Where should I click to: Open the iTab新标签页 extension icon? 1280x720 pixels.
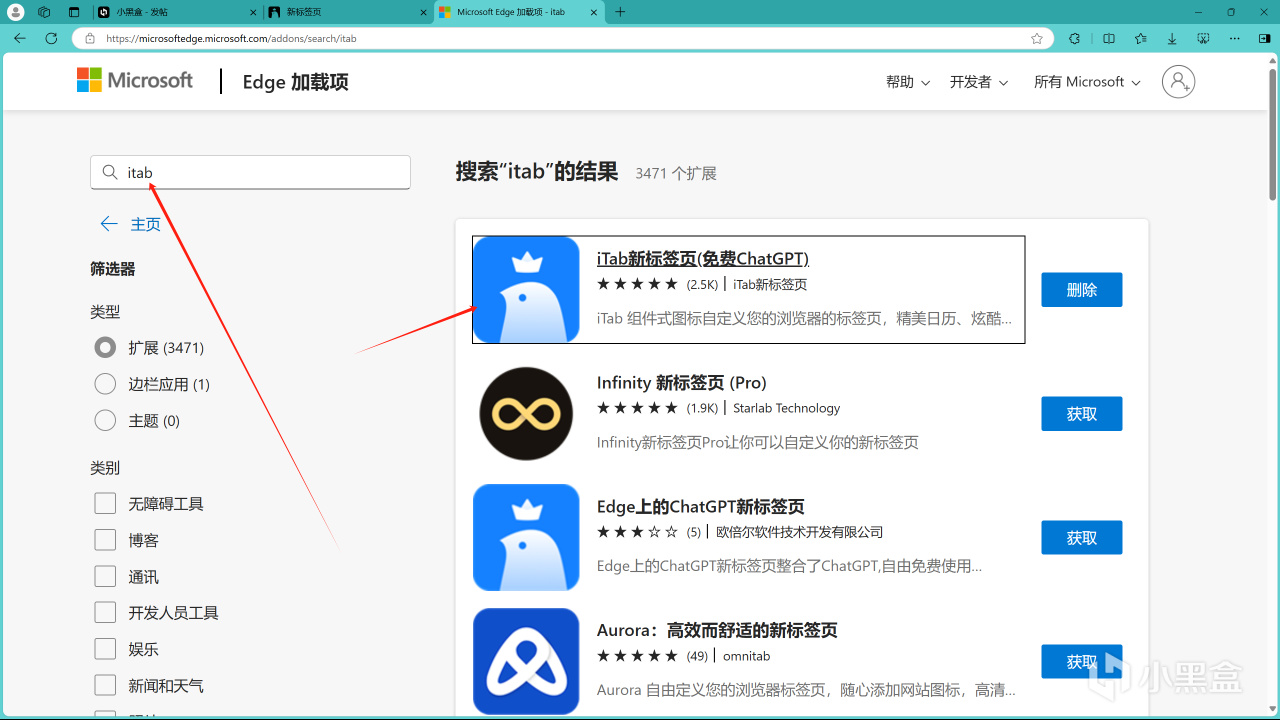[x=526, y=290]
